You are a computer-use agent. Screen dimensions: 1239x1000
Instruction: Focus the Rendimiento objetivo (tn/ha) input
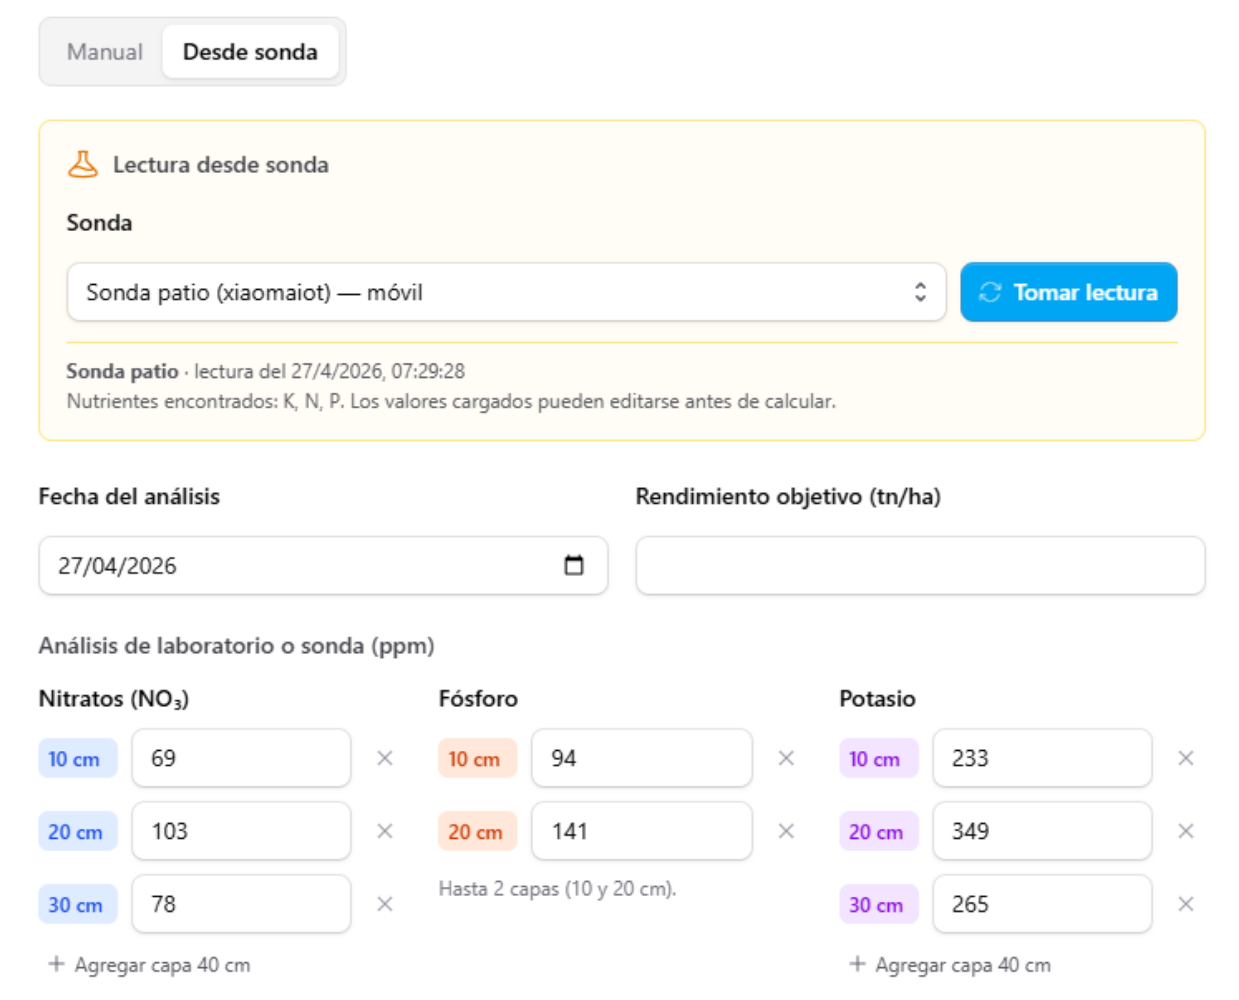(920, 565)
